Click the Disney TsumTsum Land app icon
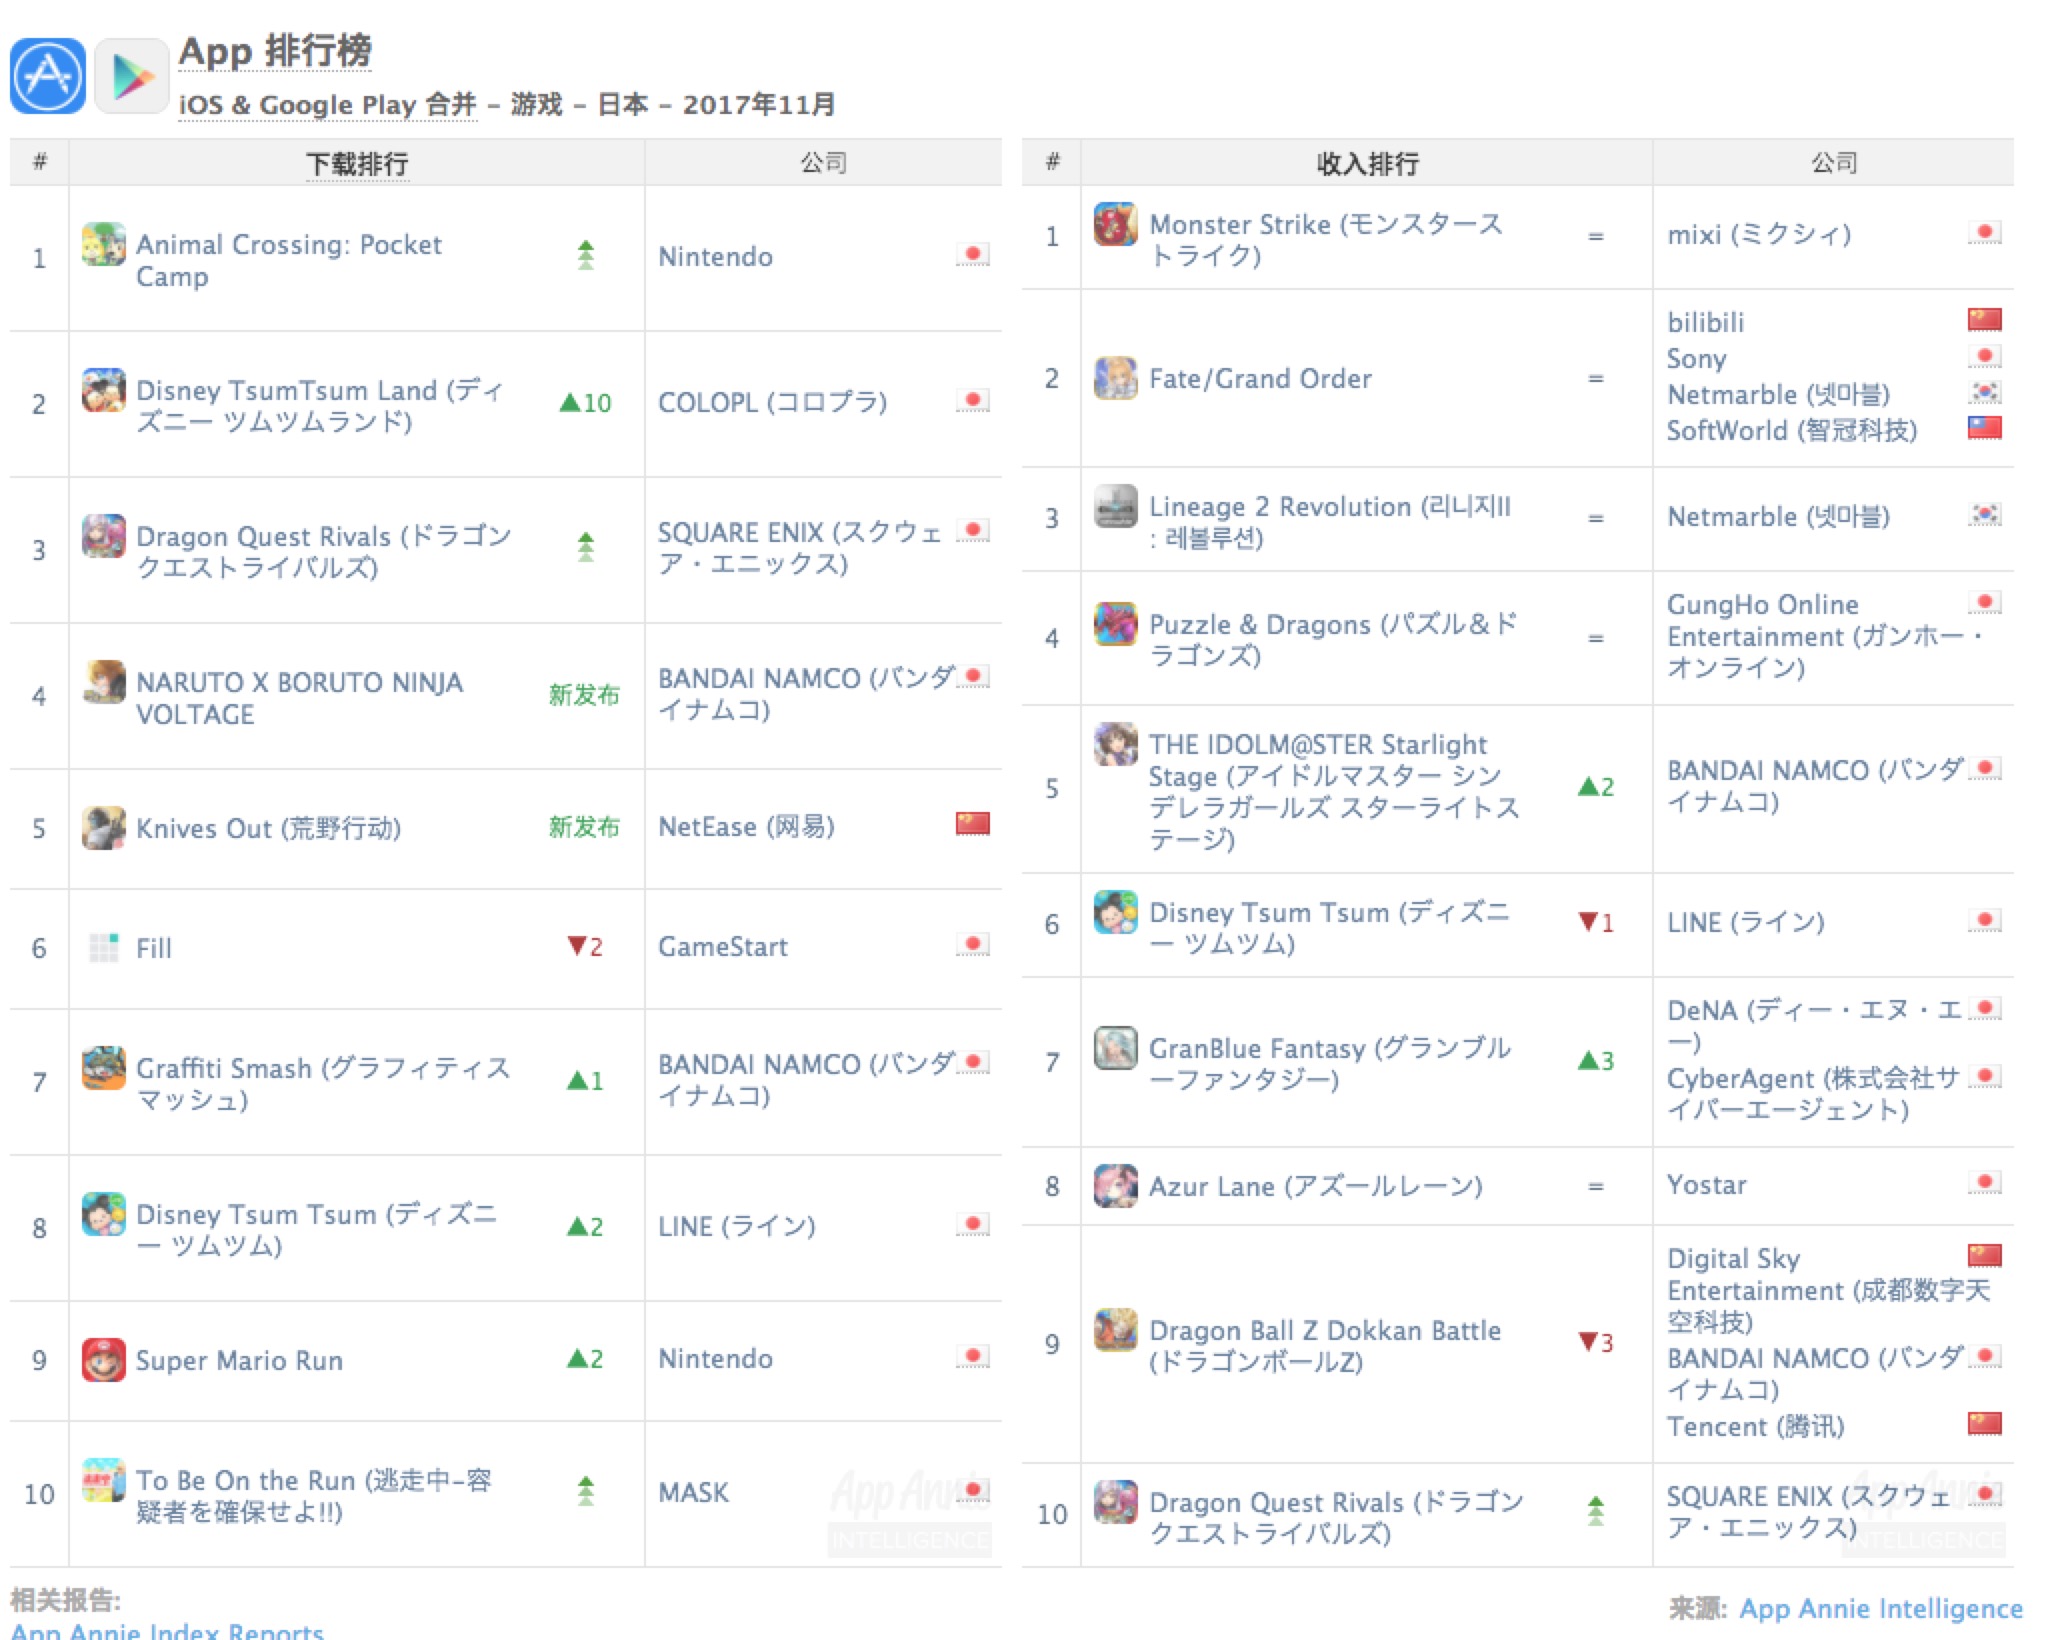This screenshot has height=1640, width=2058. 104,390
